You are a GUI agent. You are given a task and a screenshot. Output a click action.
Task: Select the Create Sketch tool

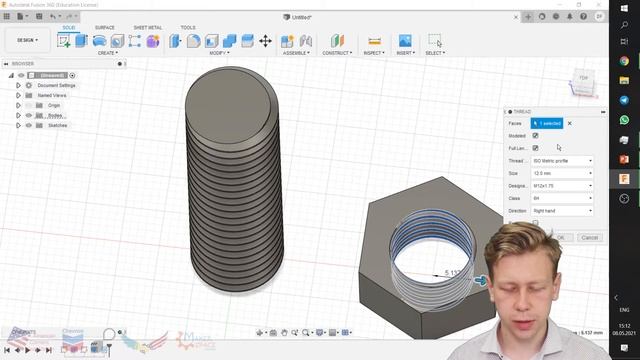click(x=64, y=41)
